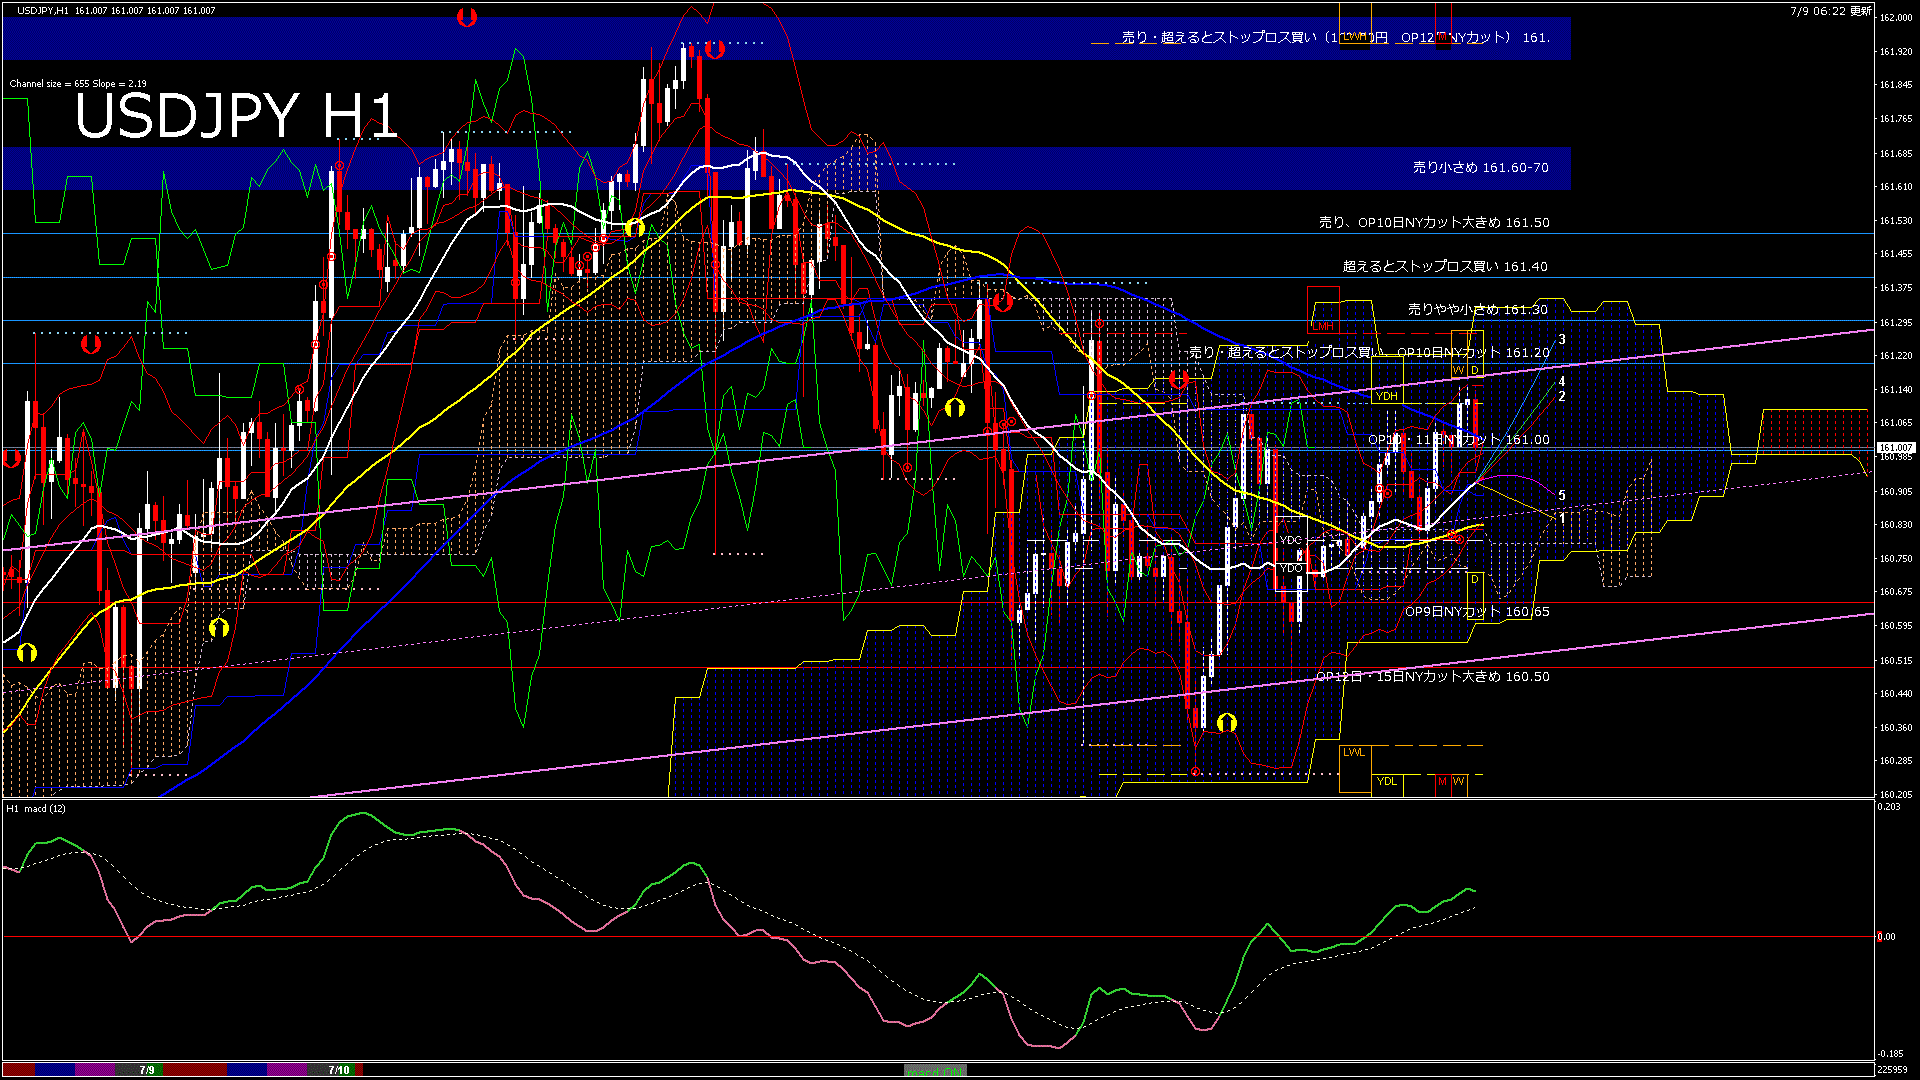
Task: Click the YDH yesterday-high marker box
Action: click(1387, 396)
